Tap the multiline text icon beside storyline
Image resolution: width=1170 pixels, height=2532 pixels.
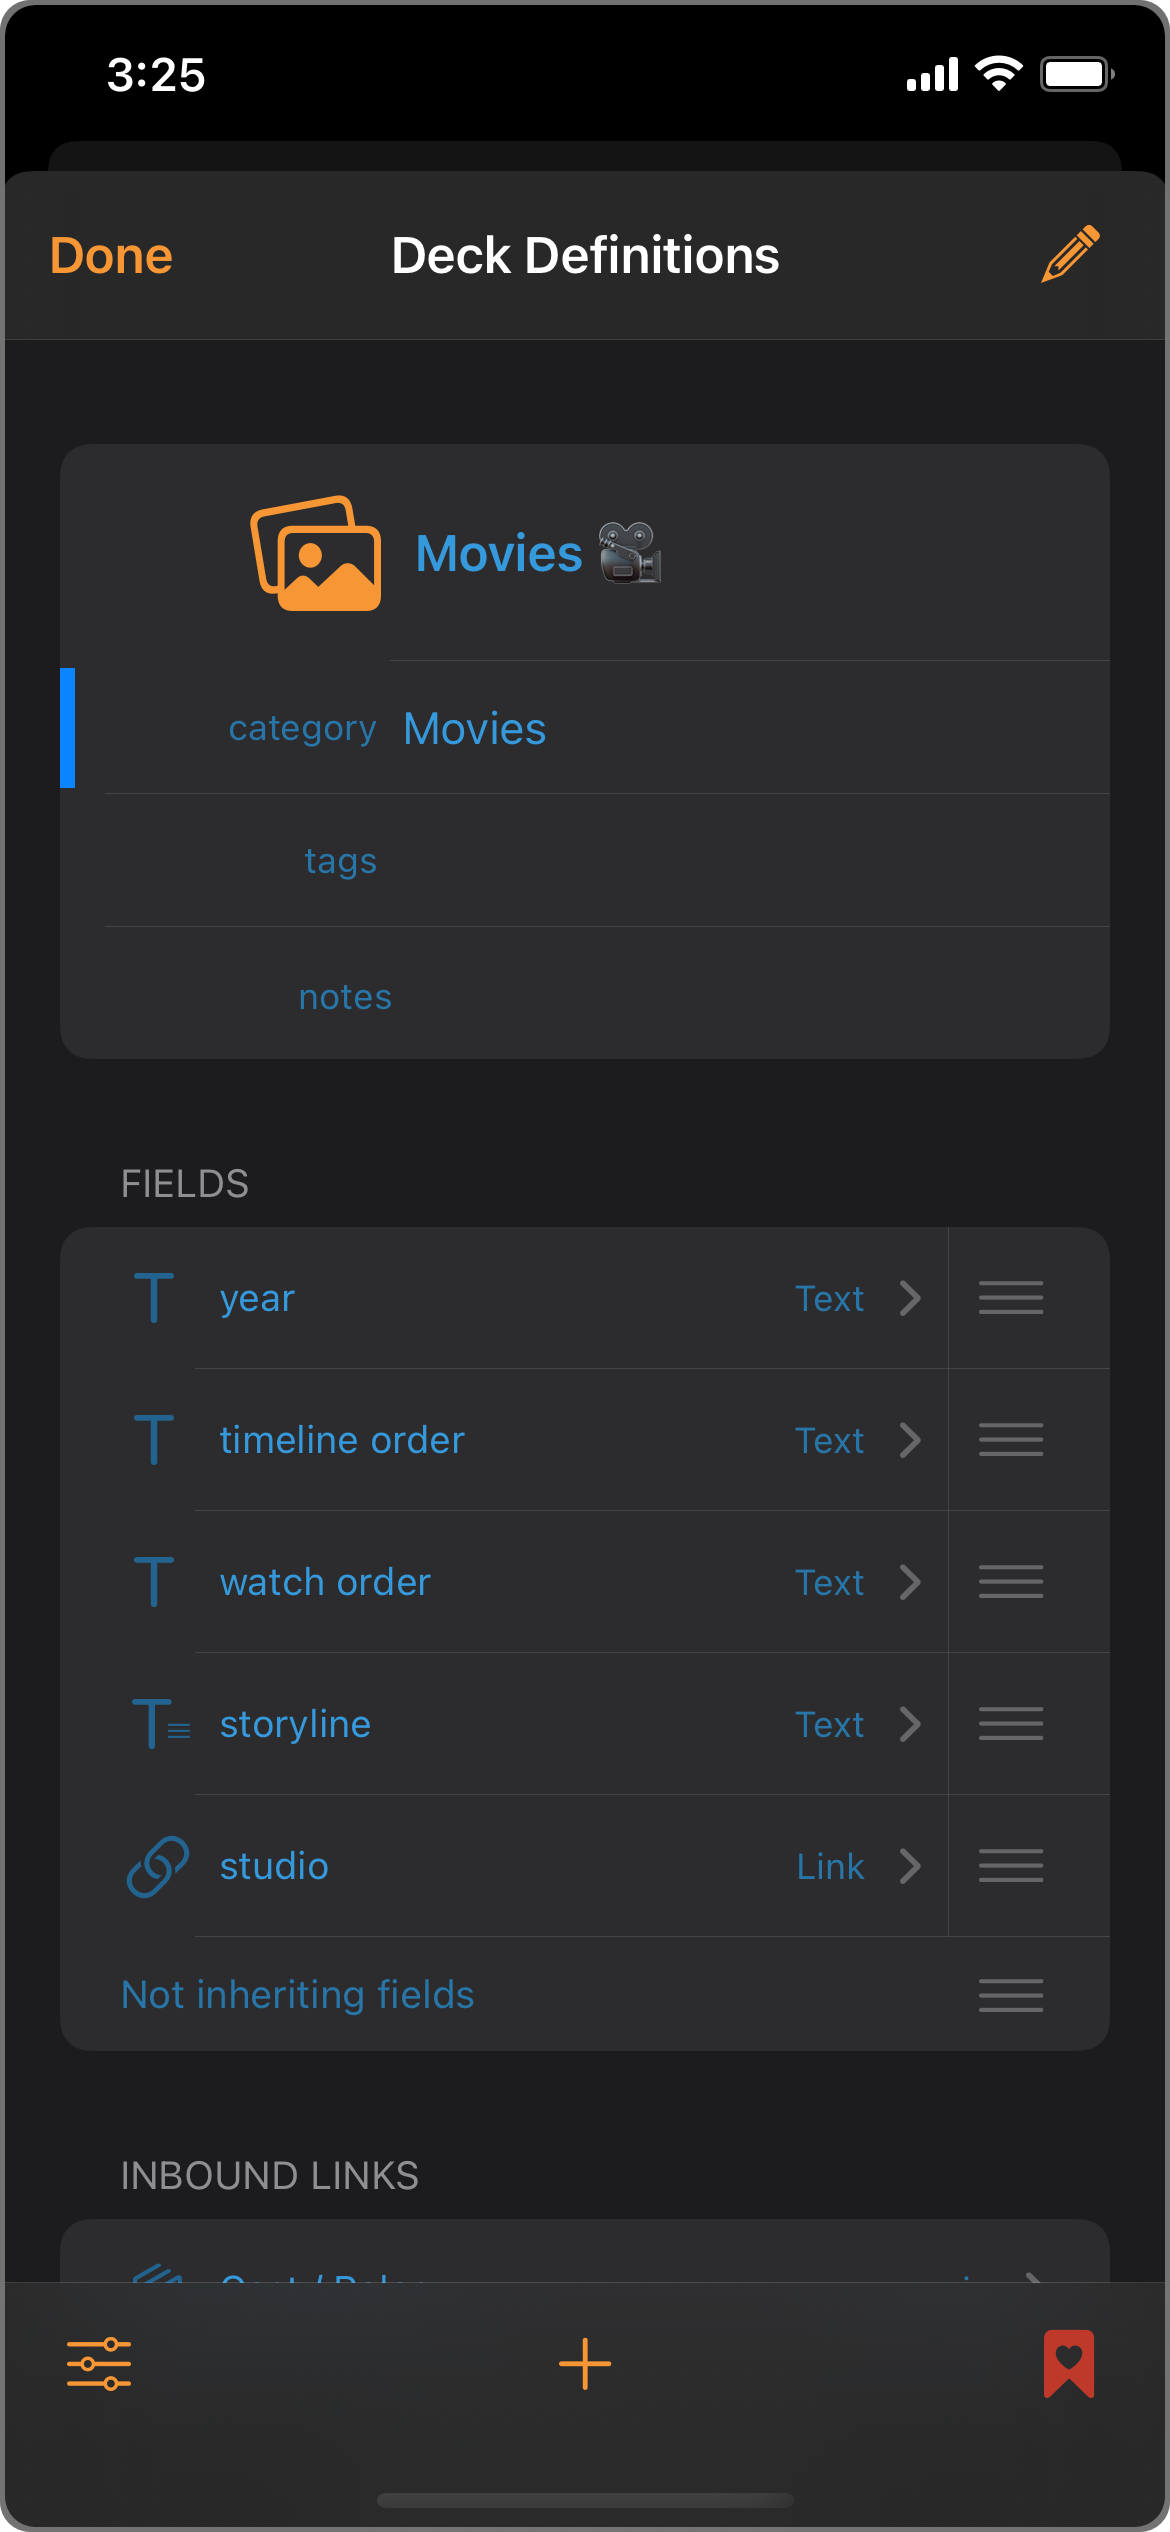(x=160, y=1724)
